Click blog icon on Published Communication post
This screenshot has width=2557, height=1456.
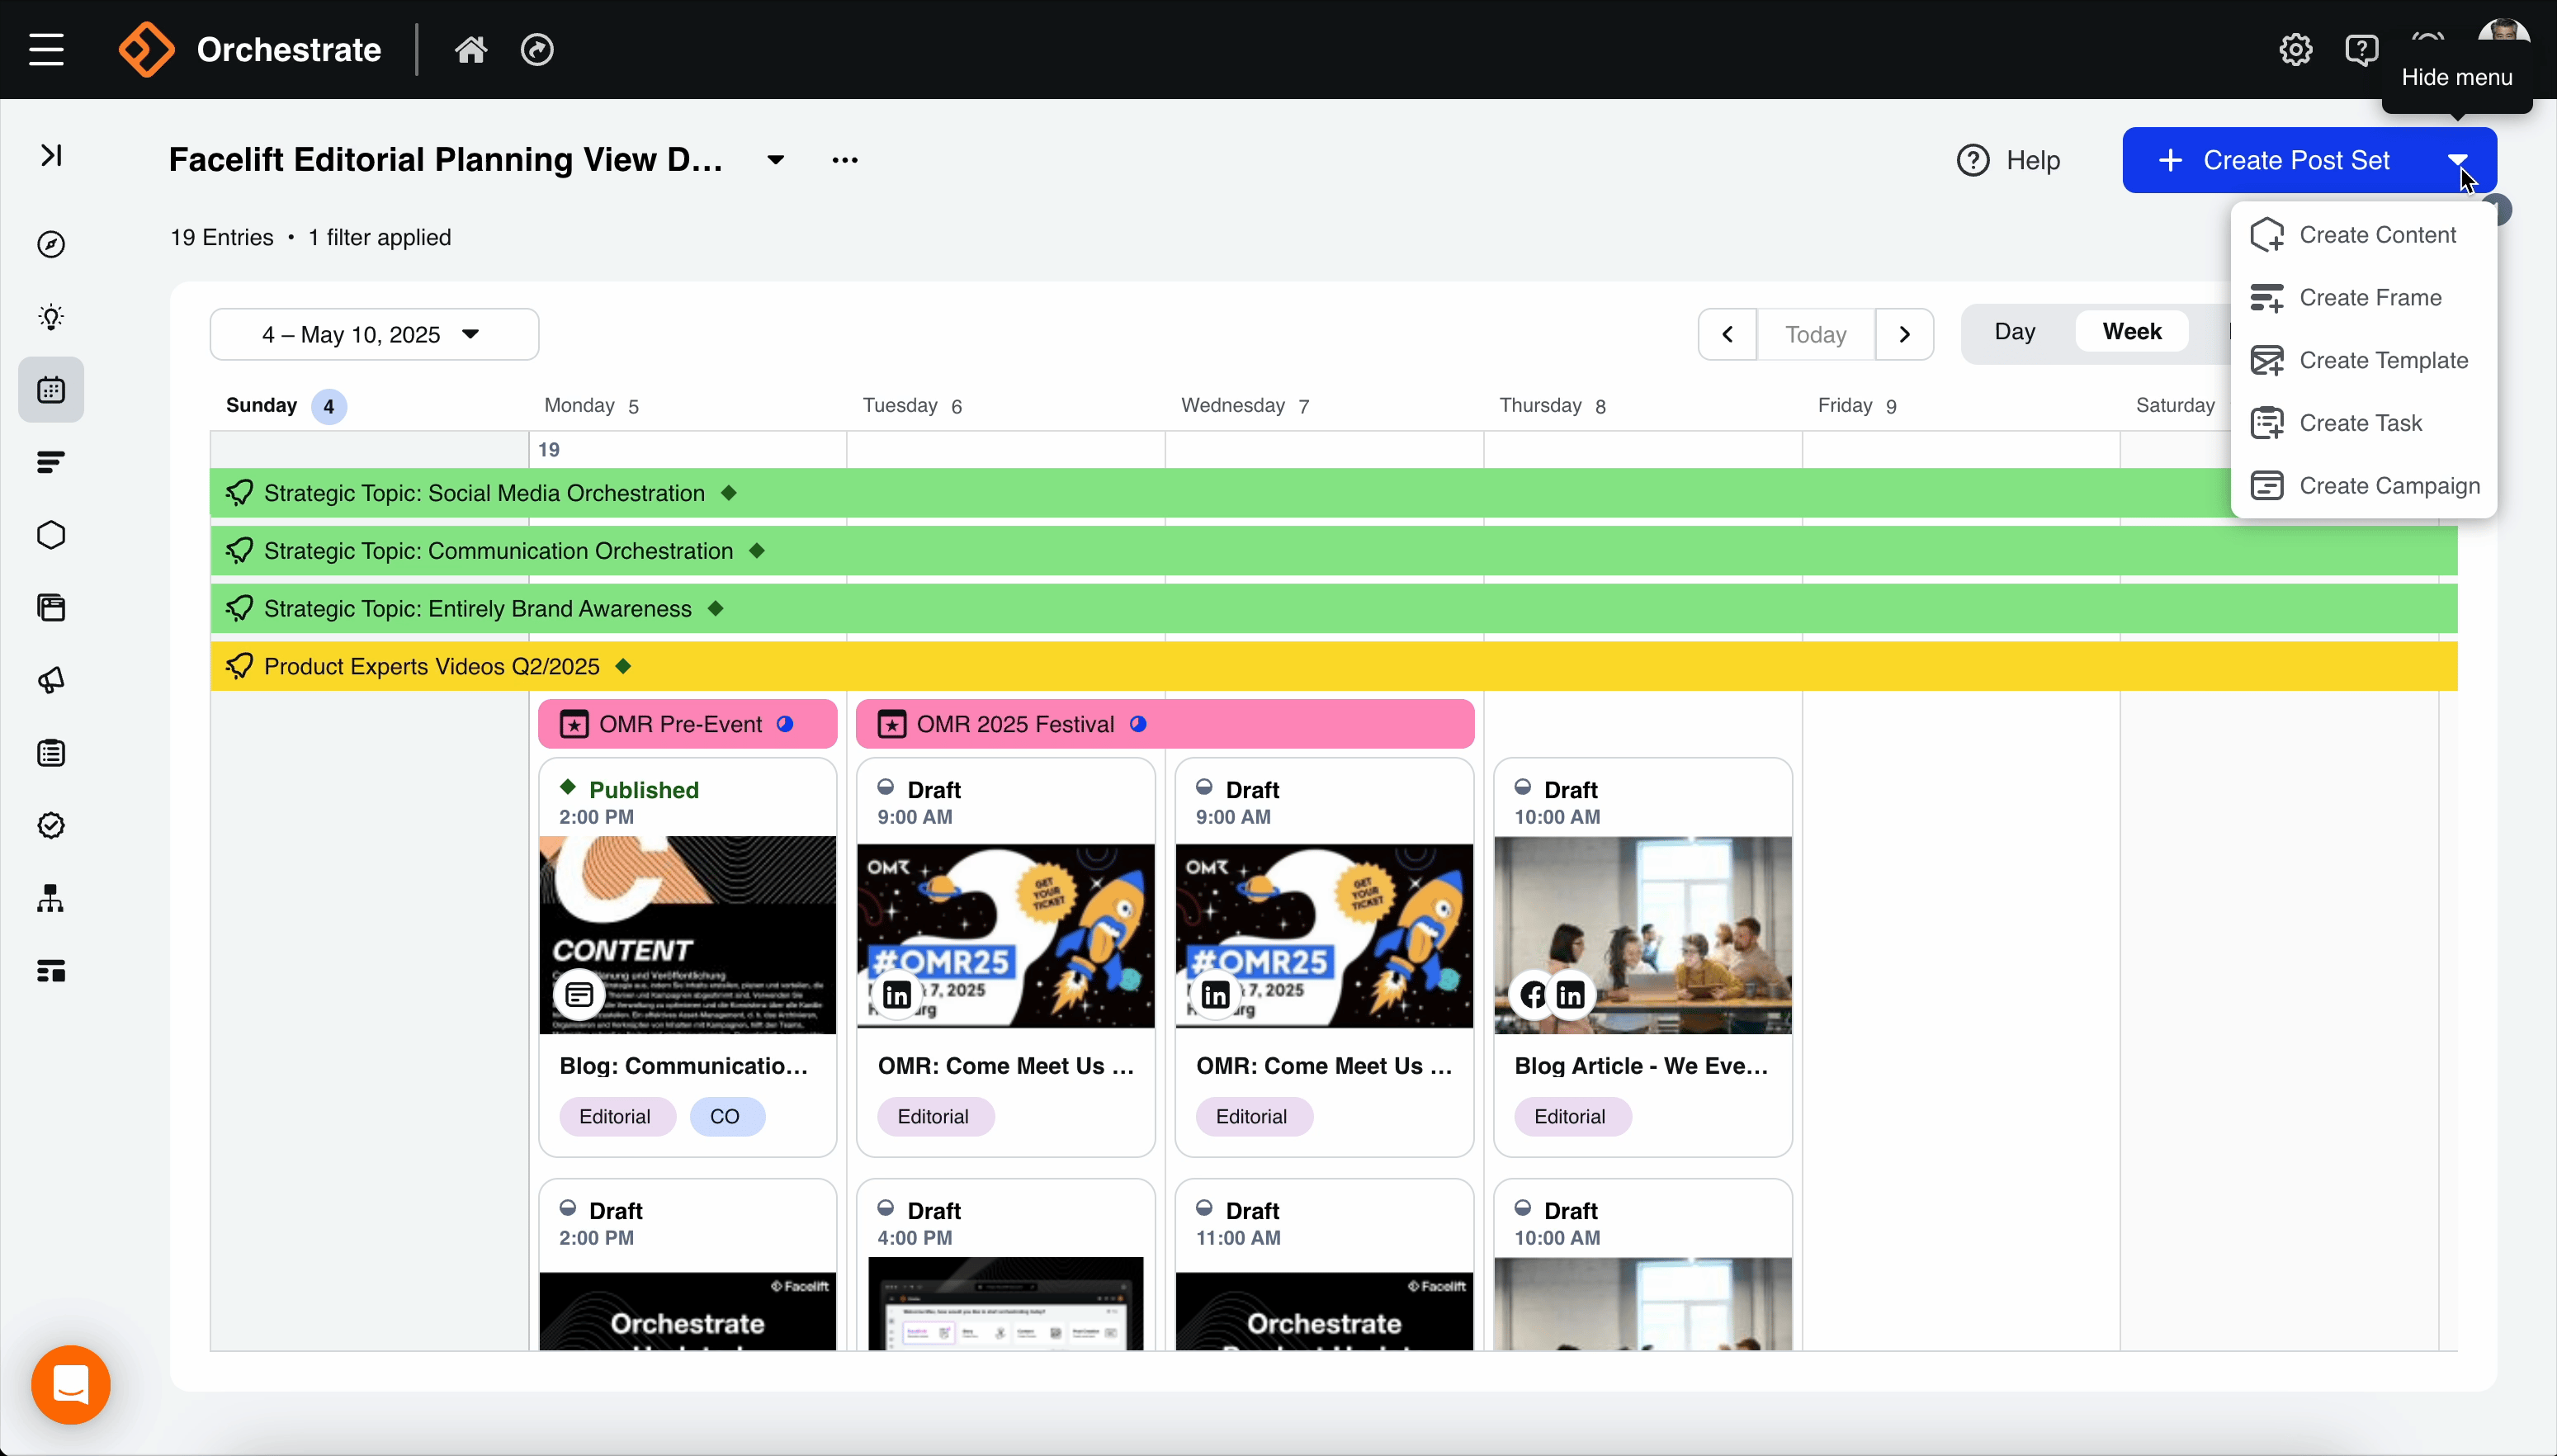(579, 995)
